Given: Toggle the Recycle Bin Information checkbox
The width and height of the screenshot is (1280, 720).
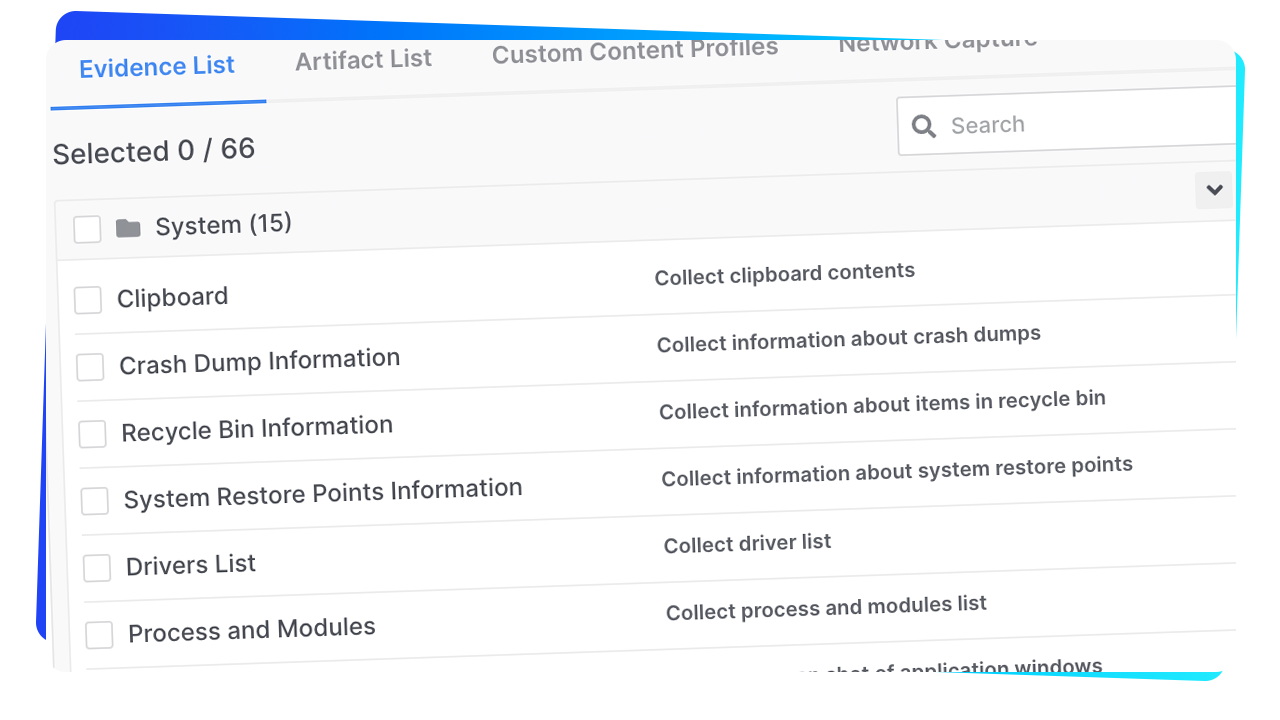Looking at the screenshot, I should 92,434.
